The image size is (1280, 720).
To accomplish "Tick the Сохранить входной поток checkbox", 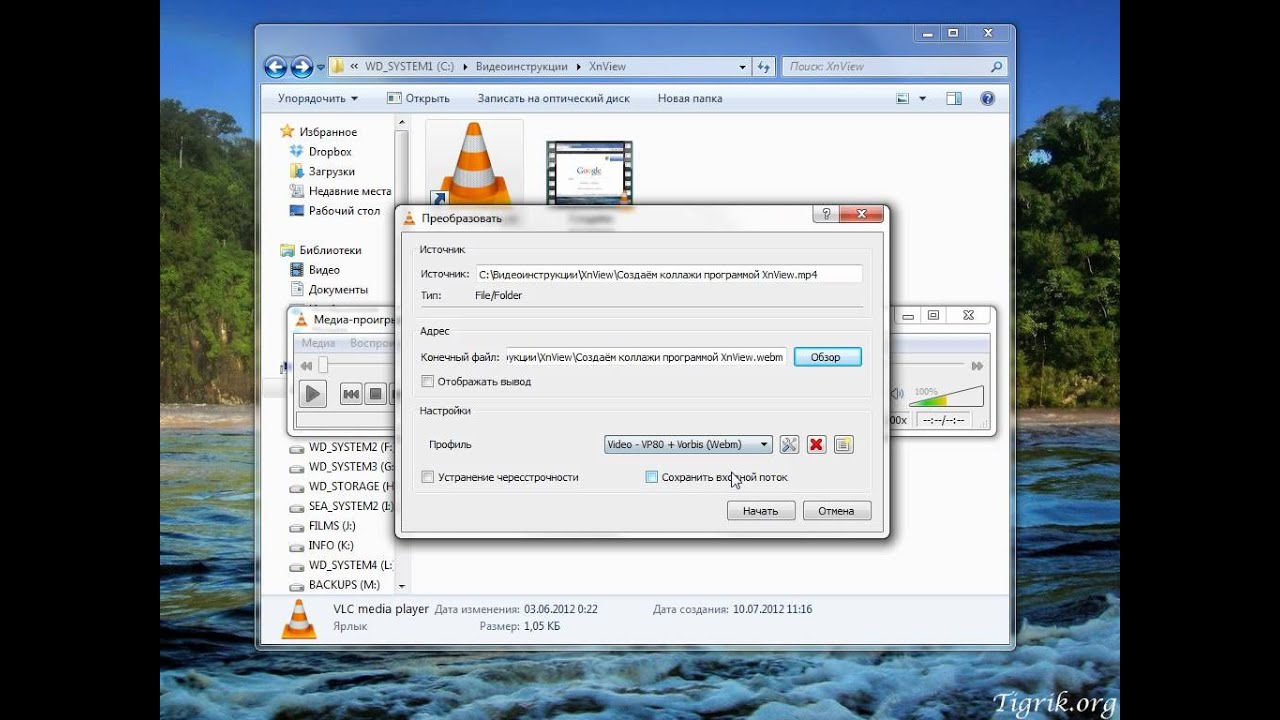I will [652, 477].
